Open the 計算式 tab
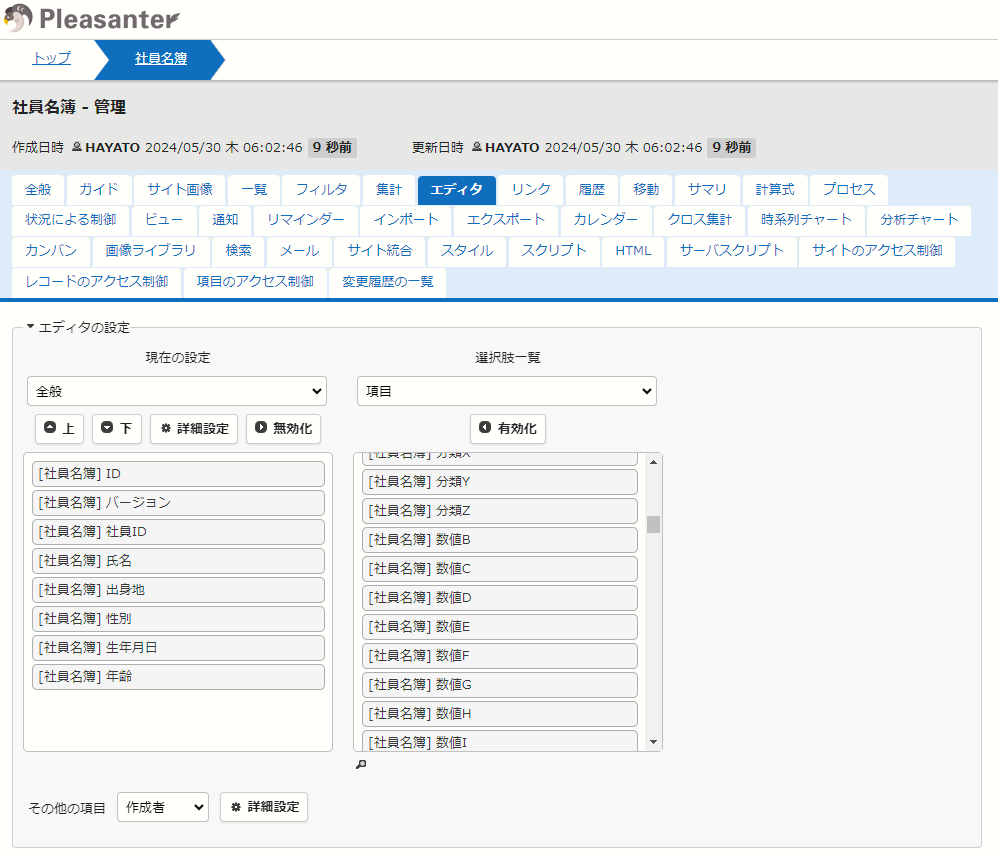The image size is (998, 857). click(x=775, y=190)
